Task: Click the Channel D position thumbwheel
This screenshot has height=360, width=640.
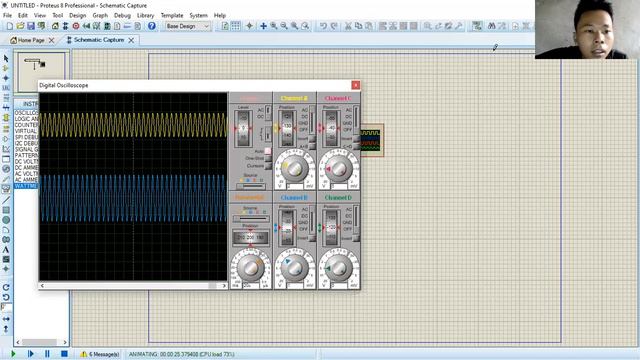Action: (331, 227)
